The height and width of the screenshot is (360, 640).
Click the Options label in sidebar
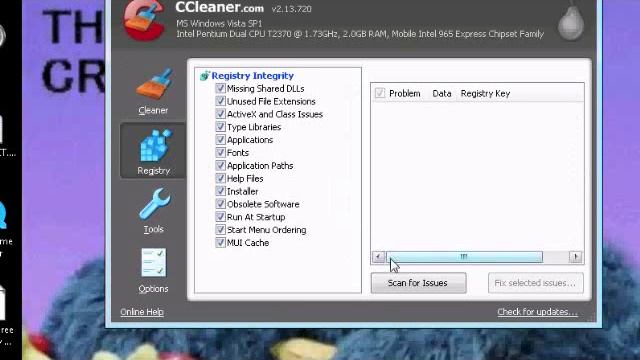click(x=153, y=289)
